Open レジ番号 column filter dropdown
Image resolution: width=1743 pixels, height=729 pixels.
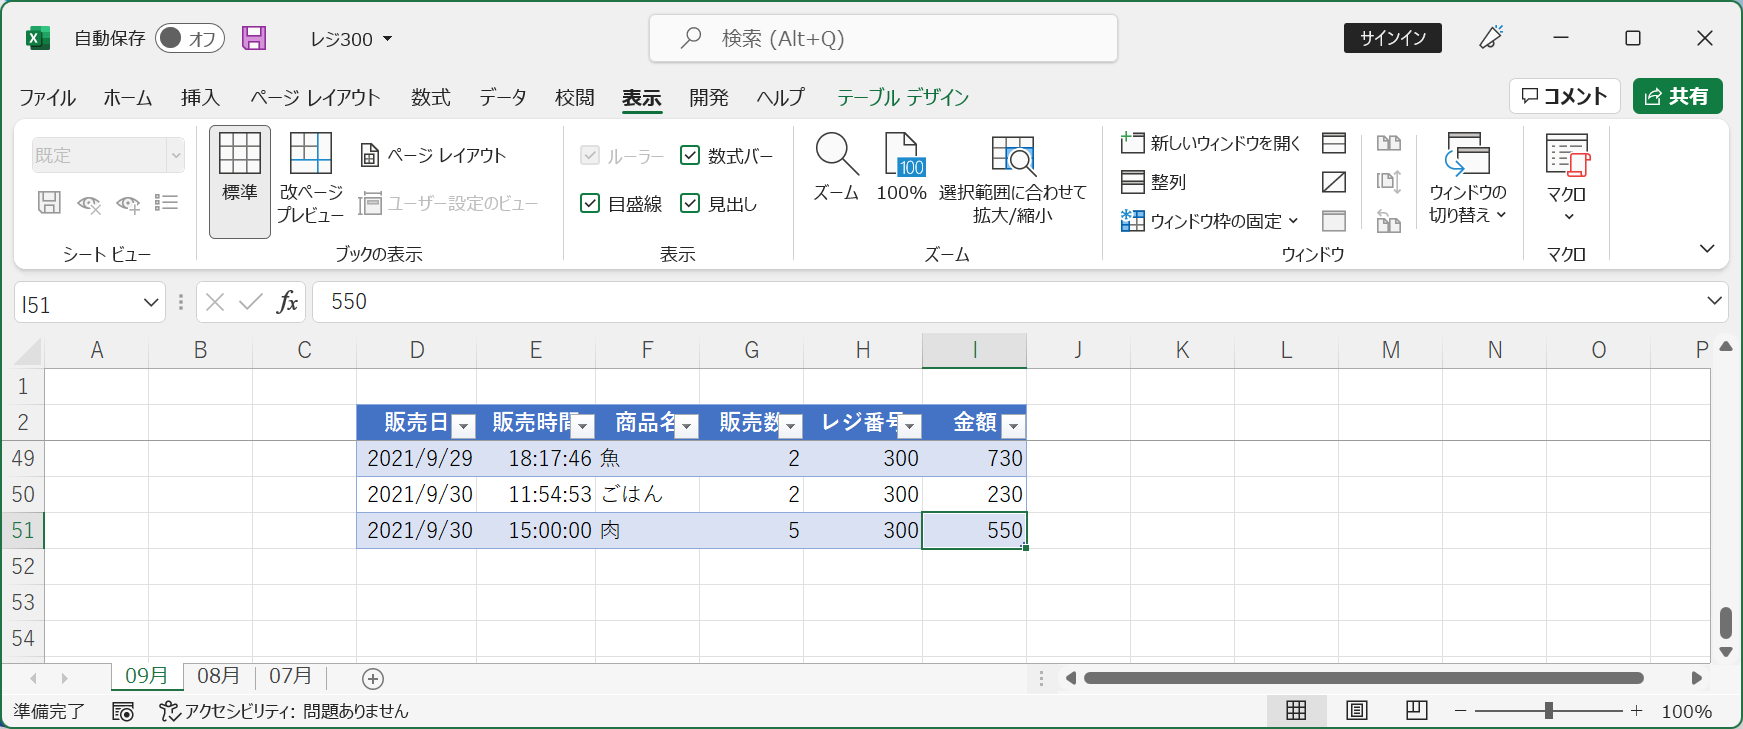pyautogui.click(x=909, y=427)
